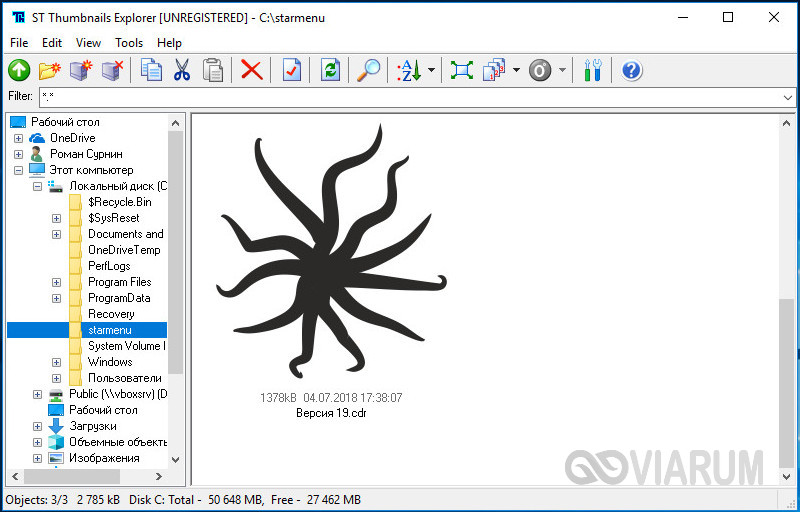
Task: Click the tree's scroll right arrow
Action: pyautogui.click(x=159, y=477)
